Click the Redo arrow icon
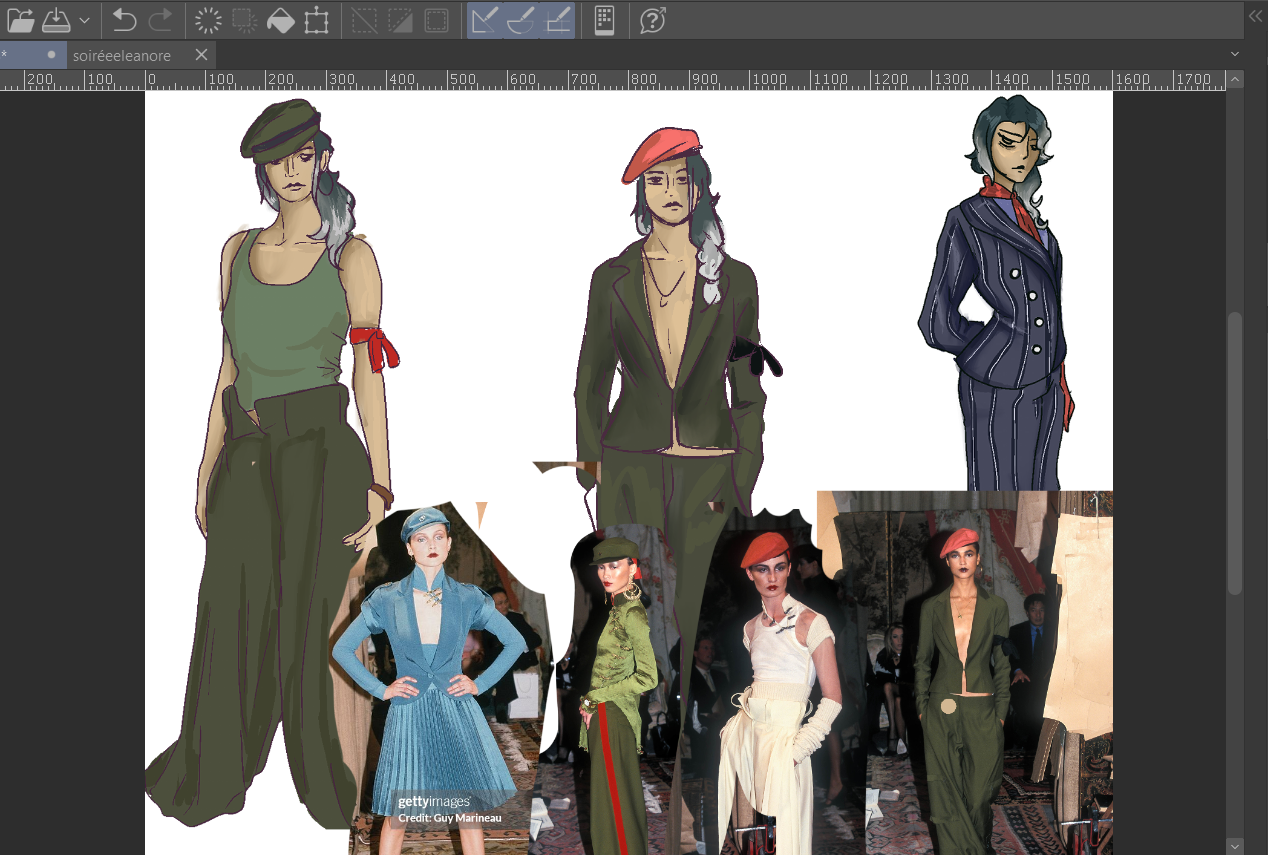 pos(160,20)
